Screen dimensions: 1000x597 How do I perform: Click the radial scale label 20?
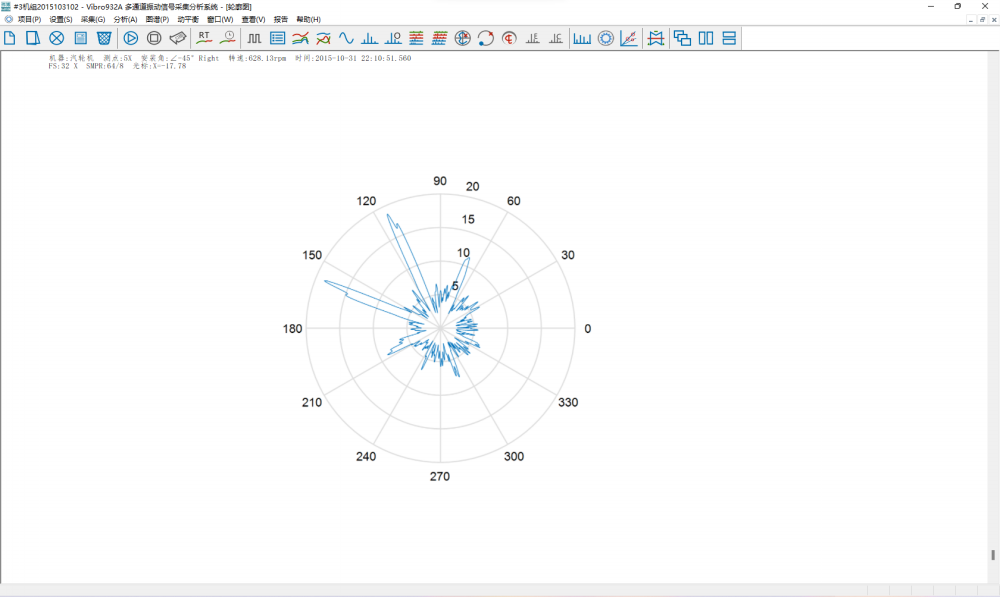pos(472,186)
